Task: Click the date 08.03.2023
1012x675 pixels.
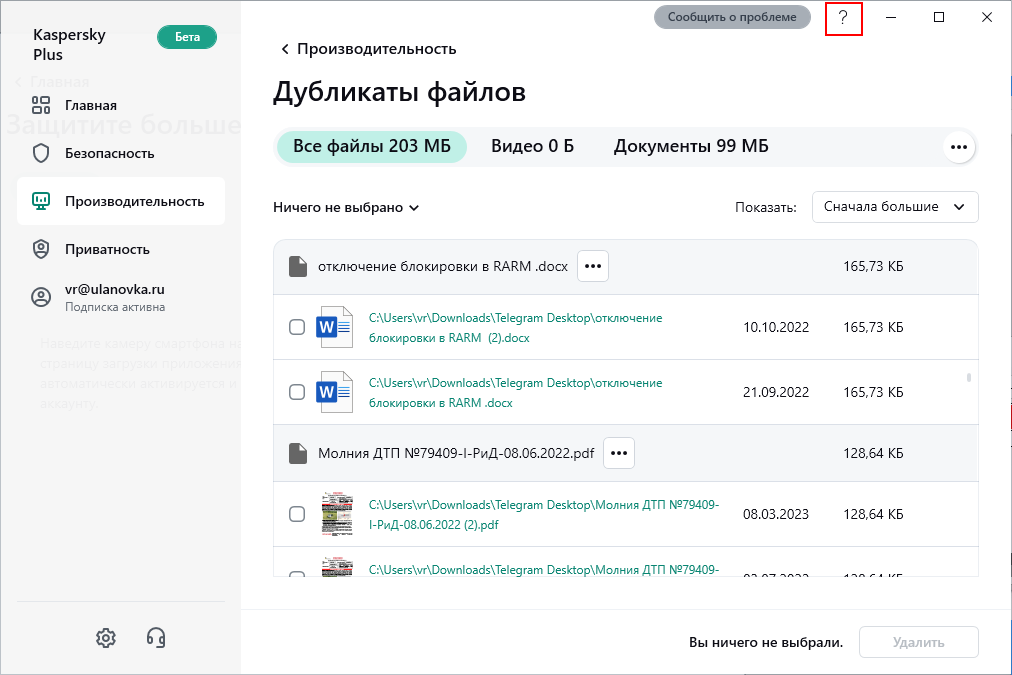Action: [x=776, y=514]
